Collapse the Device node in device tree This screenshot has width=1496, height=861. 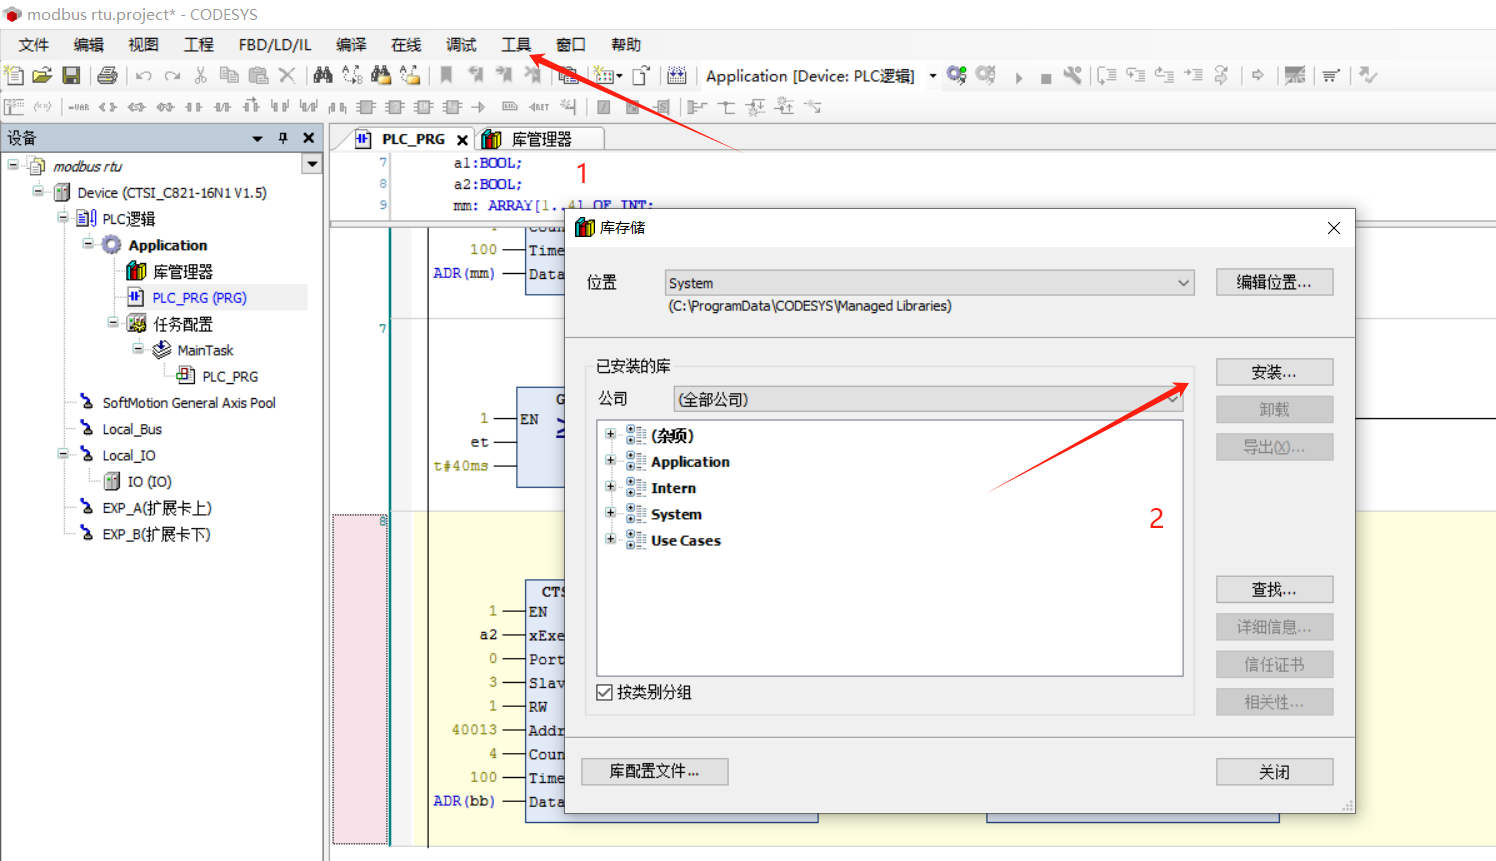click(x=37, y=191)
